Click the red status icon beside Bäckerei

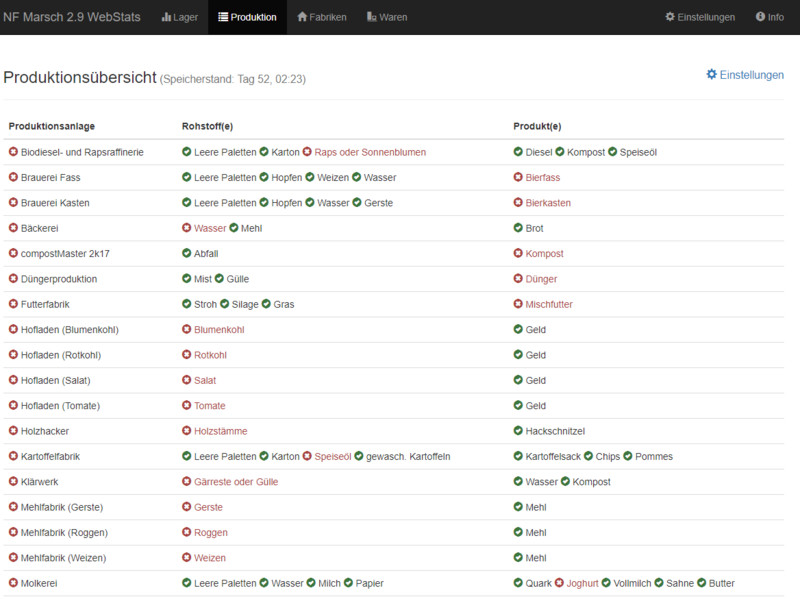coord(13,228)
